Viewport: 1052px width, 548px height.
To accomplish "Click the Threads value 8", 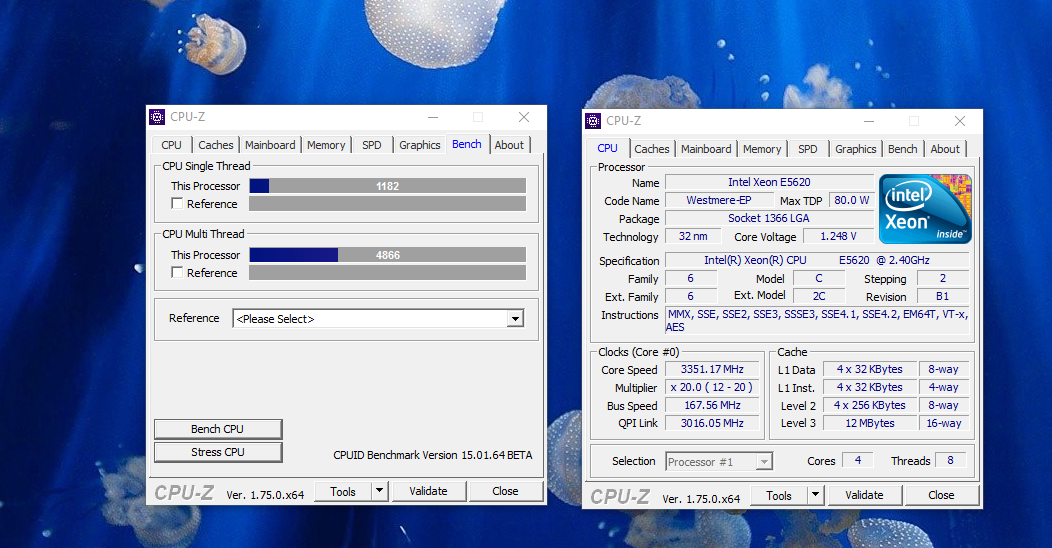I will pyautogui.click(x=950, y=460).
